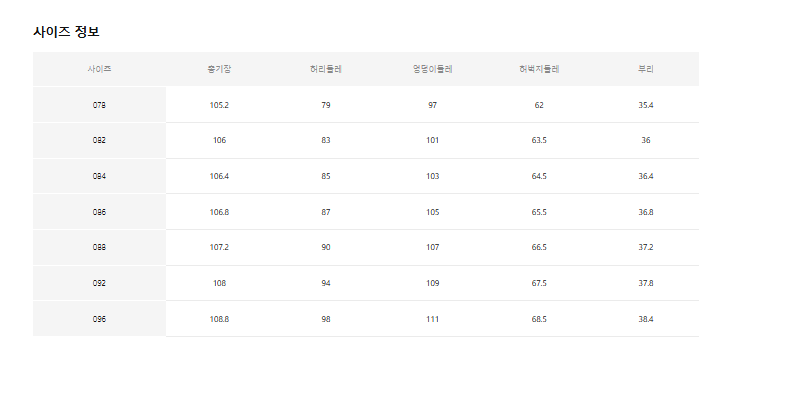Viewport: 788px width, 394px height.
Task: Click the thigh value 63.5 cell
Action: 539,141
